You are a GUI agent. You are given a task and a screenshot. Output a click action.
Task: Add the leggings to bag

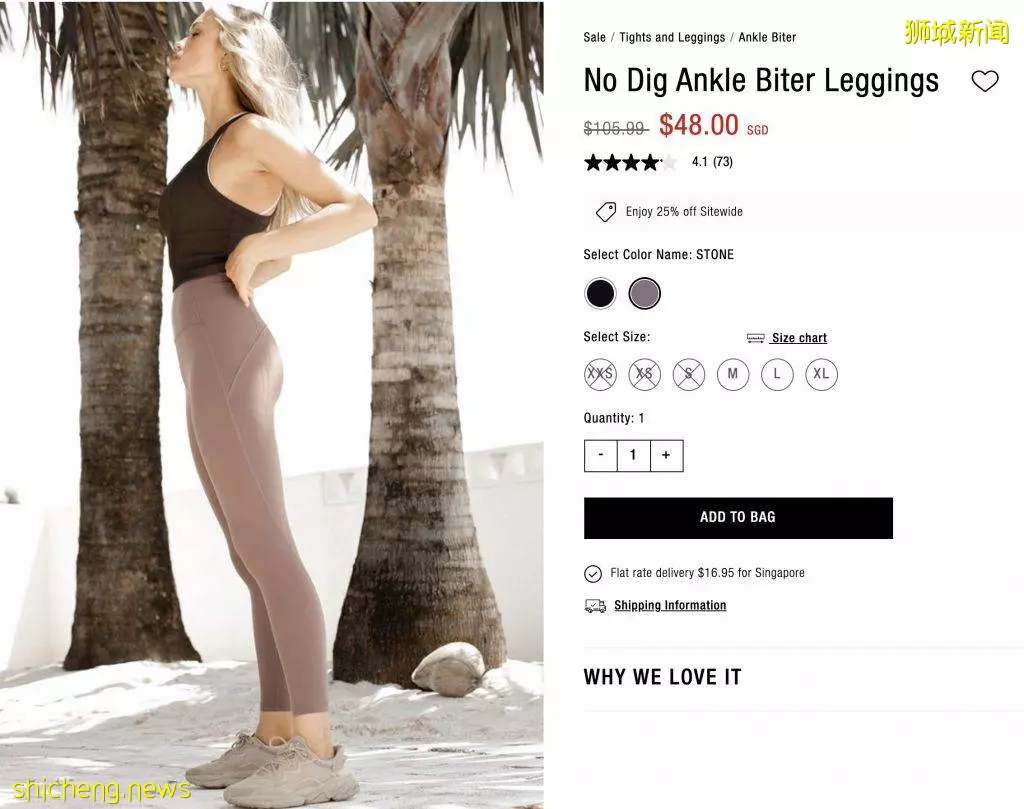click(x=738, y=518)
